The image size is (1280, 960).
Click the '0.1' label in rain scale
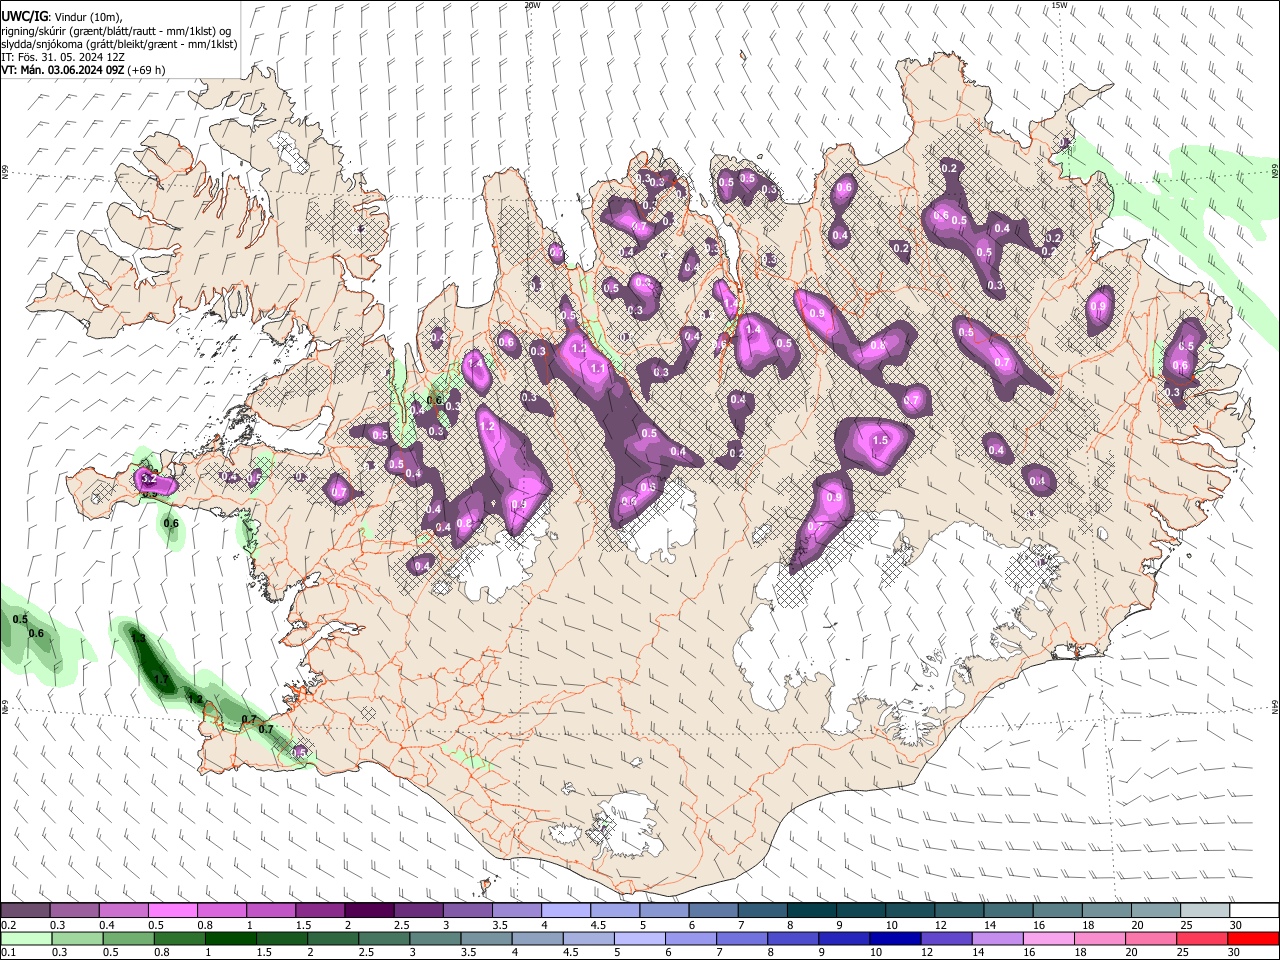coord(9,952)
